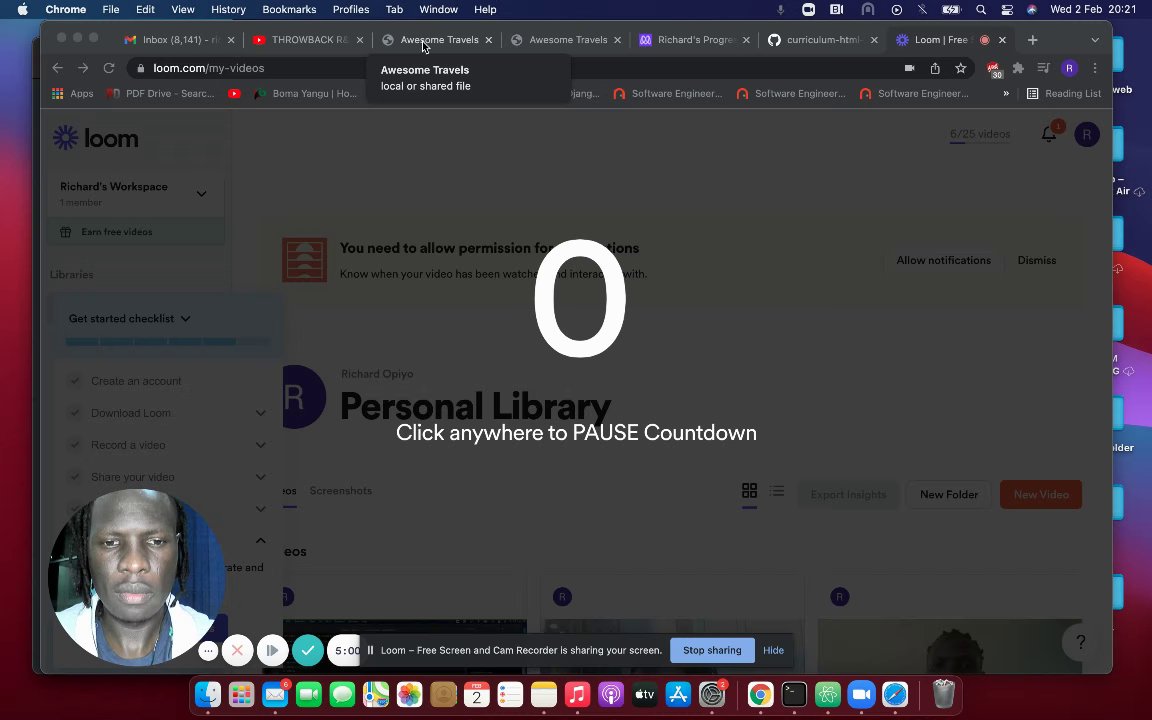Cancel the Loom recording with X
1152x720 pixels.
tap(237, 650)
